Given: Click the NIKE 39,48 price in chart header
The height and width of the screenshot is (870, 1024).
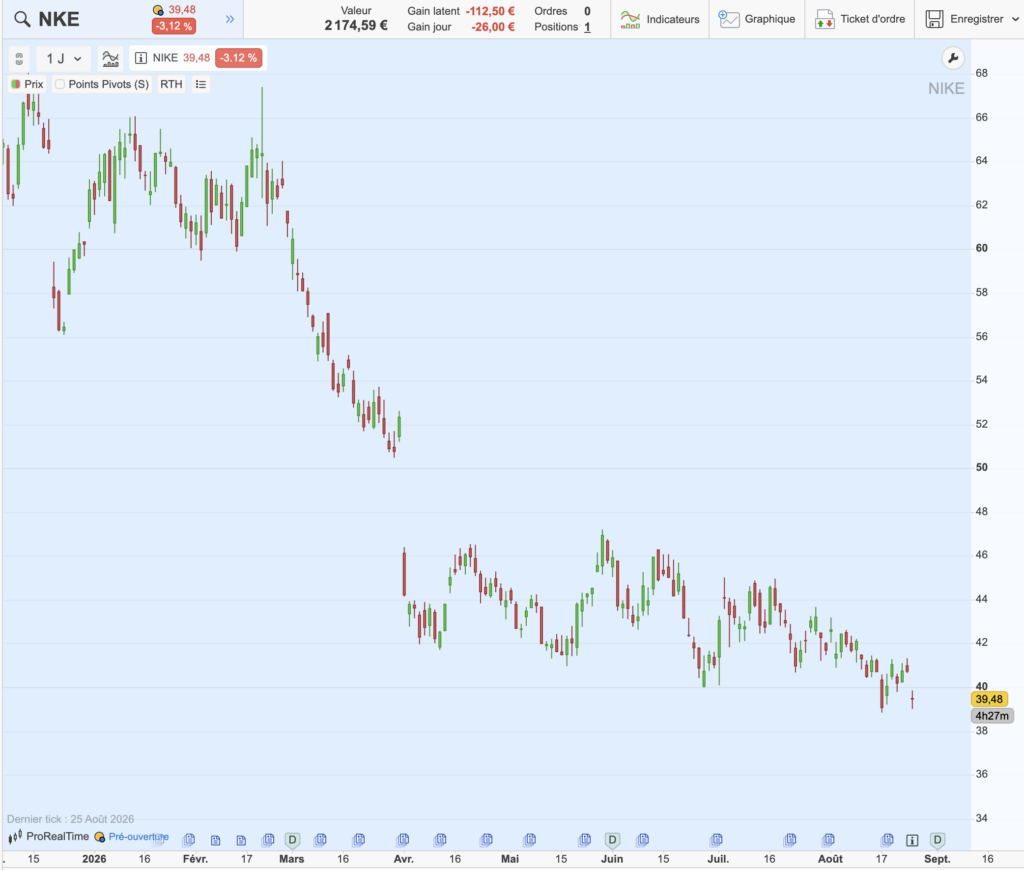Looking at the screenshot, I should coord(197,58).
